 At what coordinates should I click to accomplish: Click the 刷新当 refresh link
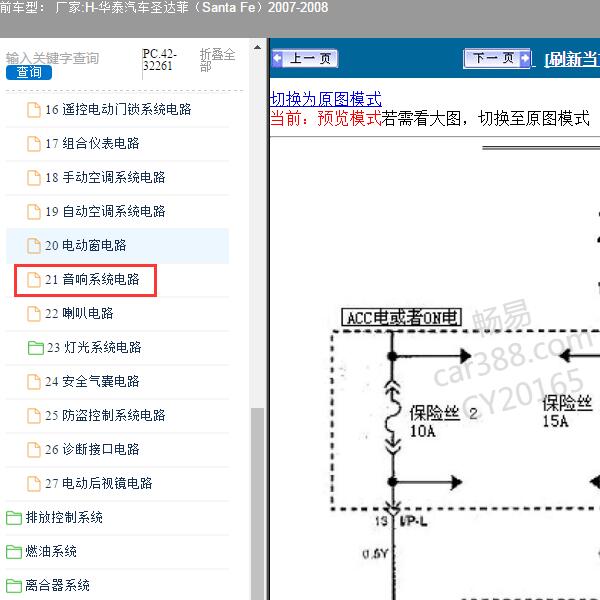click(x=572, y=59)
